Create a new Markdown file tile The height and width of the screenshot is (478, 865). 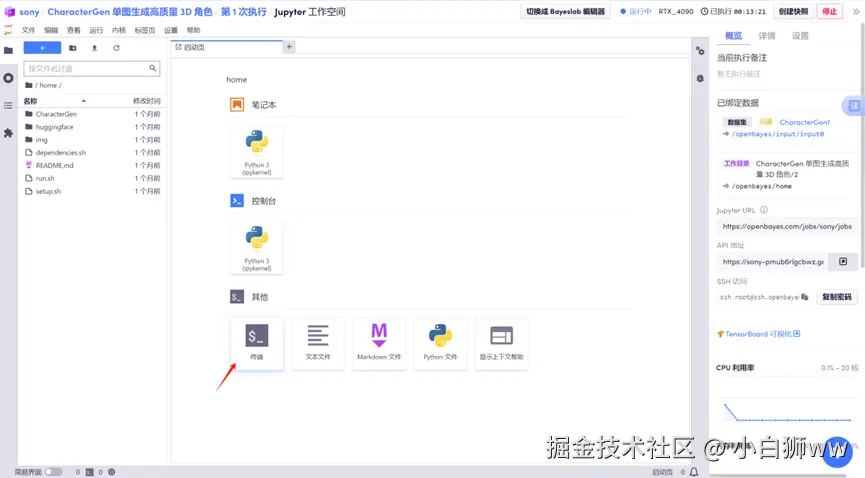(x=379, y=343)
